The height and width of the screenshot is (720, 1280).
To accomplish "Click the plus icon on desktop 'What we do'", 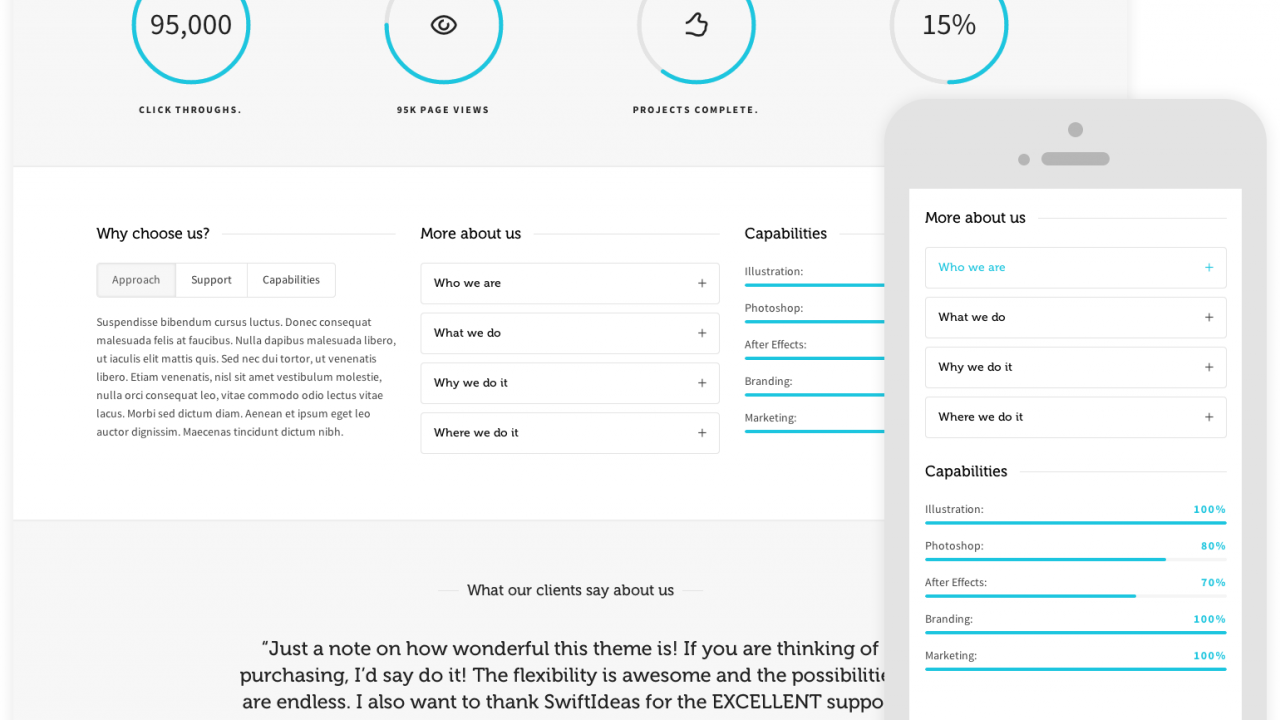I will [x=702, y=333].
